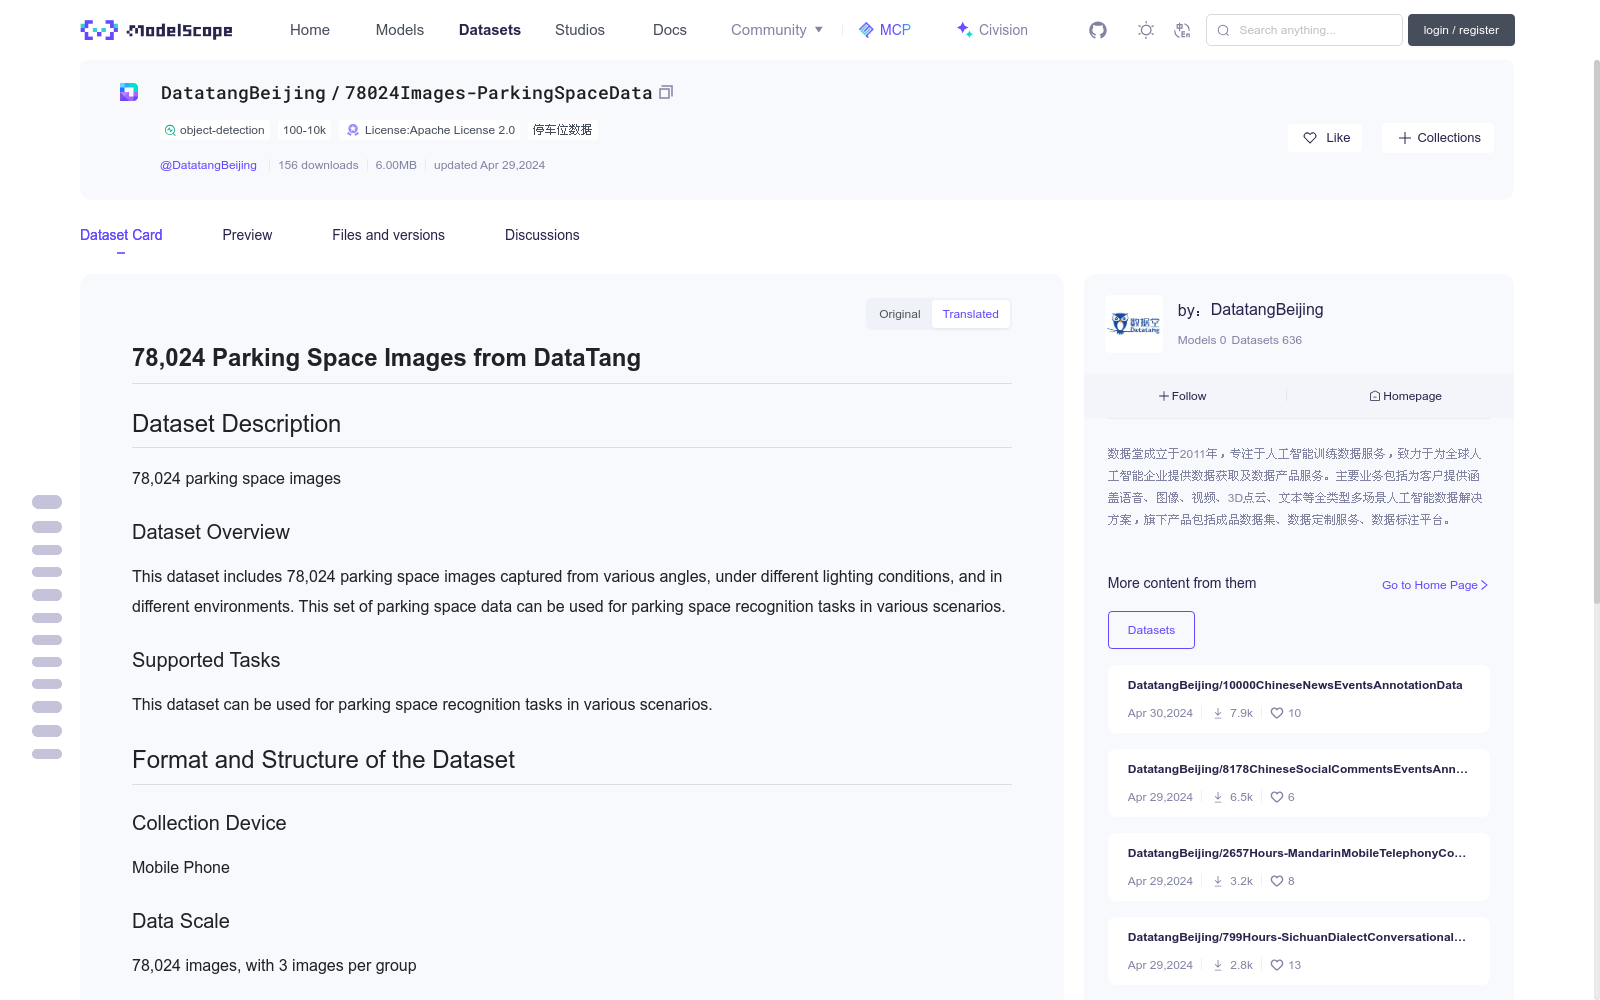Click the object-detection tag
The width and height of the screenshot is (1600, 1000).
214,130
